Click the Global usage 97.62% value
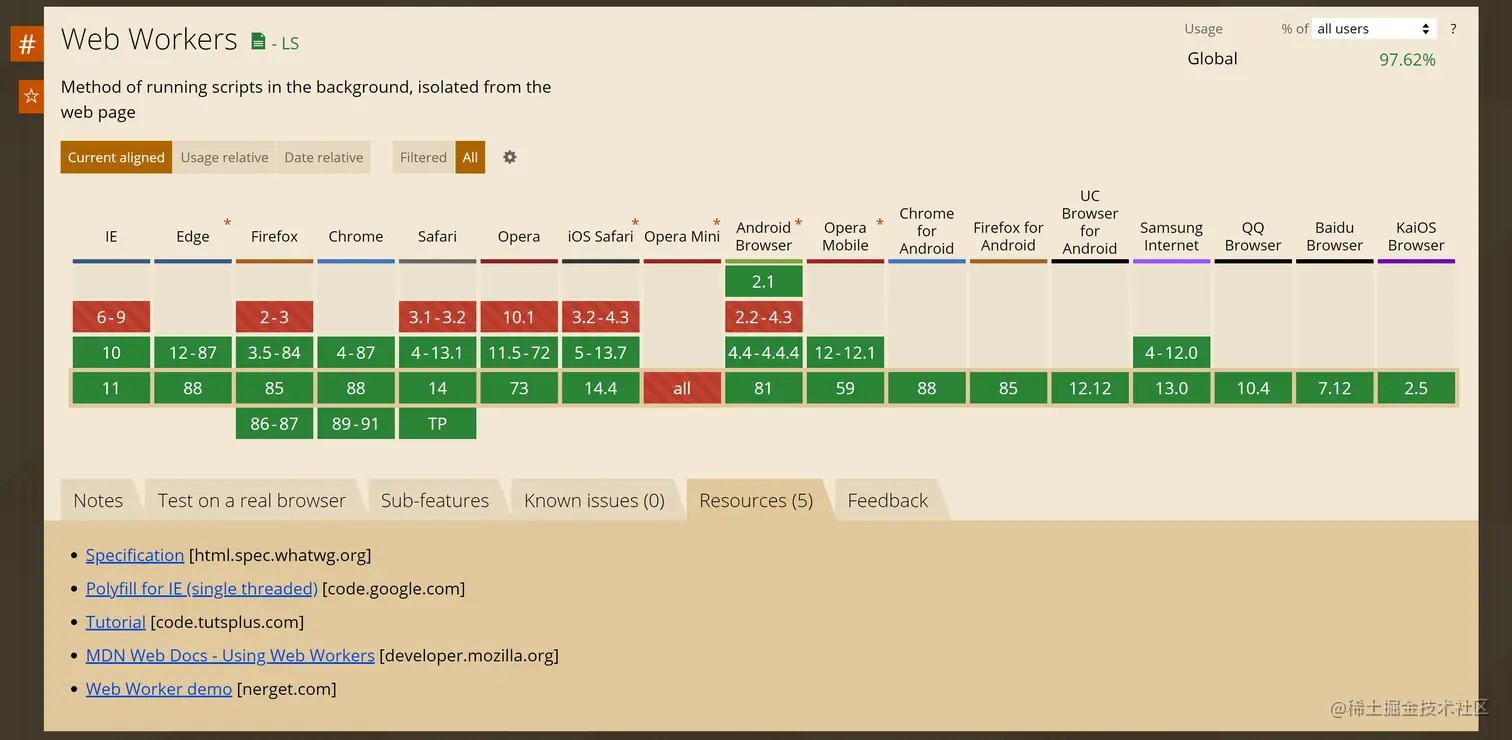Viewport: 1512px width, 740px height. pyautogui.click(x=1407, y=60)
